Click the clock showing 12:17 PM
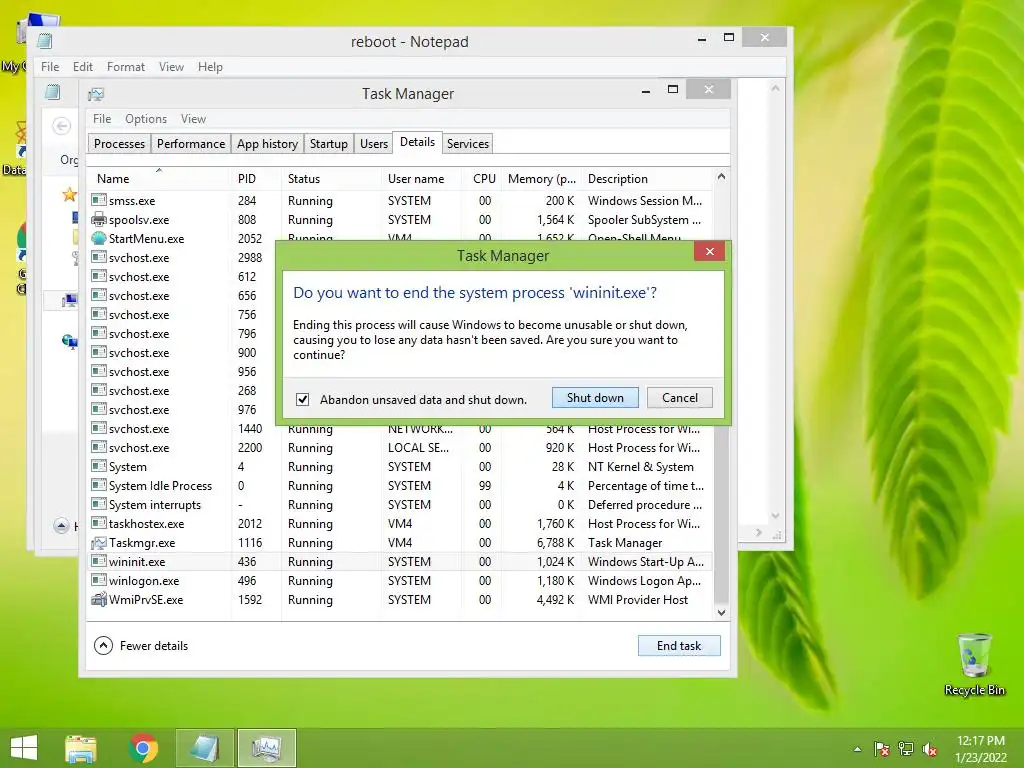This screenshot has height=768, width=1024. (980, 741)
